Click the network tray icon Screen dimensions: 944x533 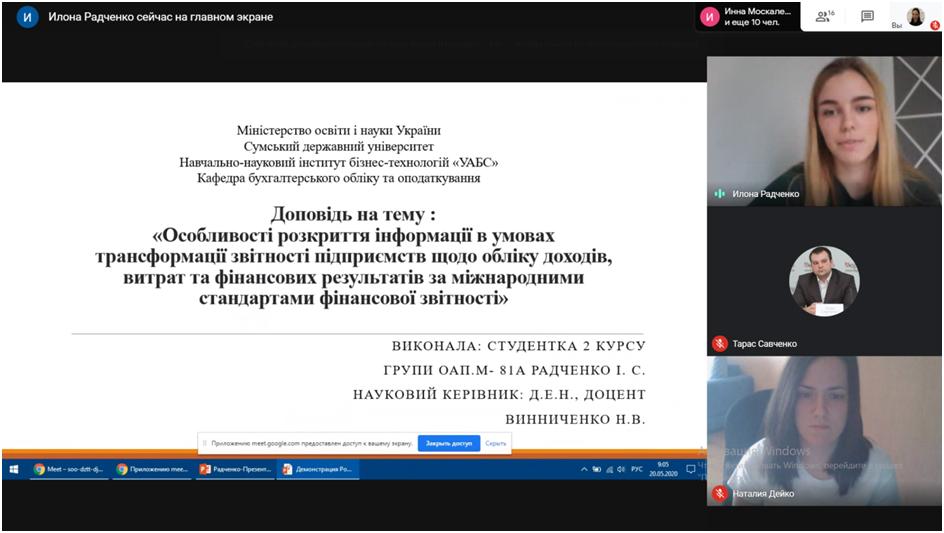pos(609,469)
